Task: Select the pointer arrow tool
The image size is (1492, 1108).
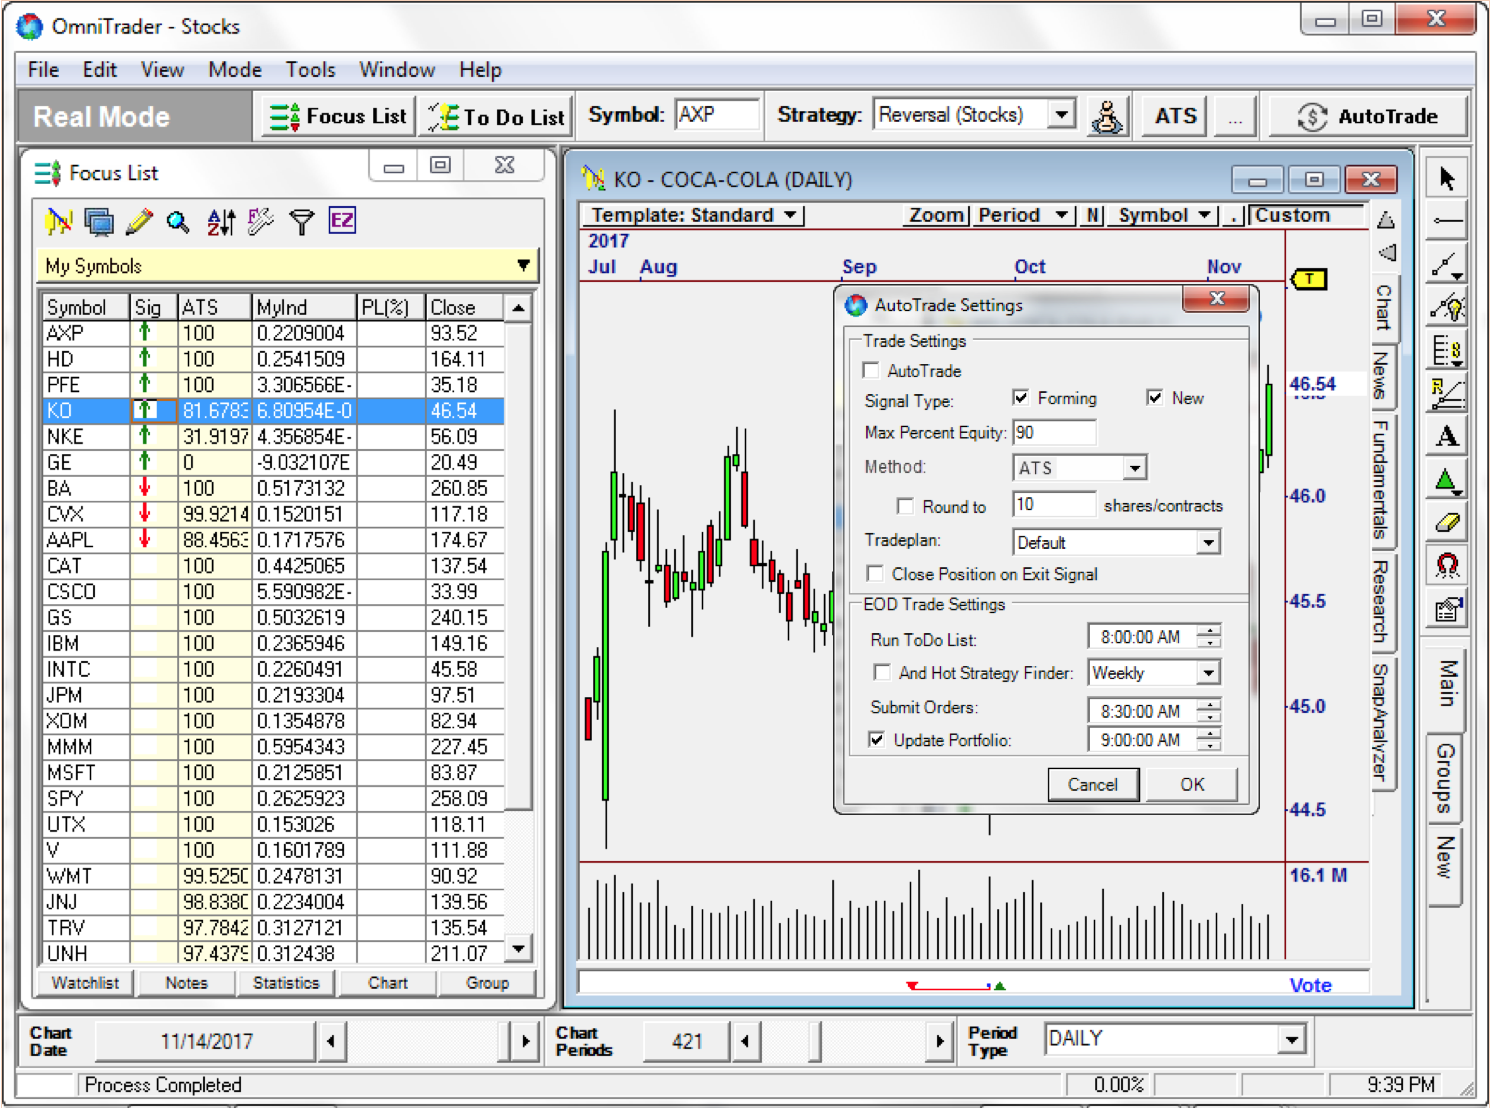Action: [x=1446, y=178]
